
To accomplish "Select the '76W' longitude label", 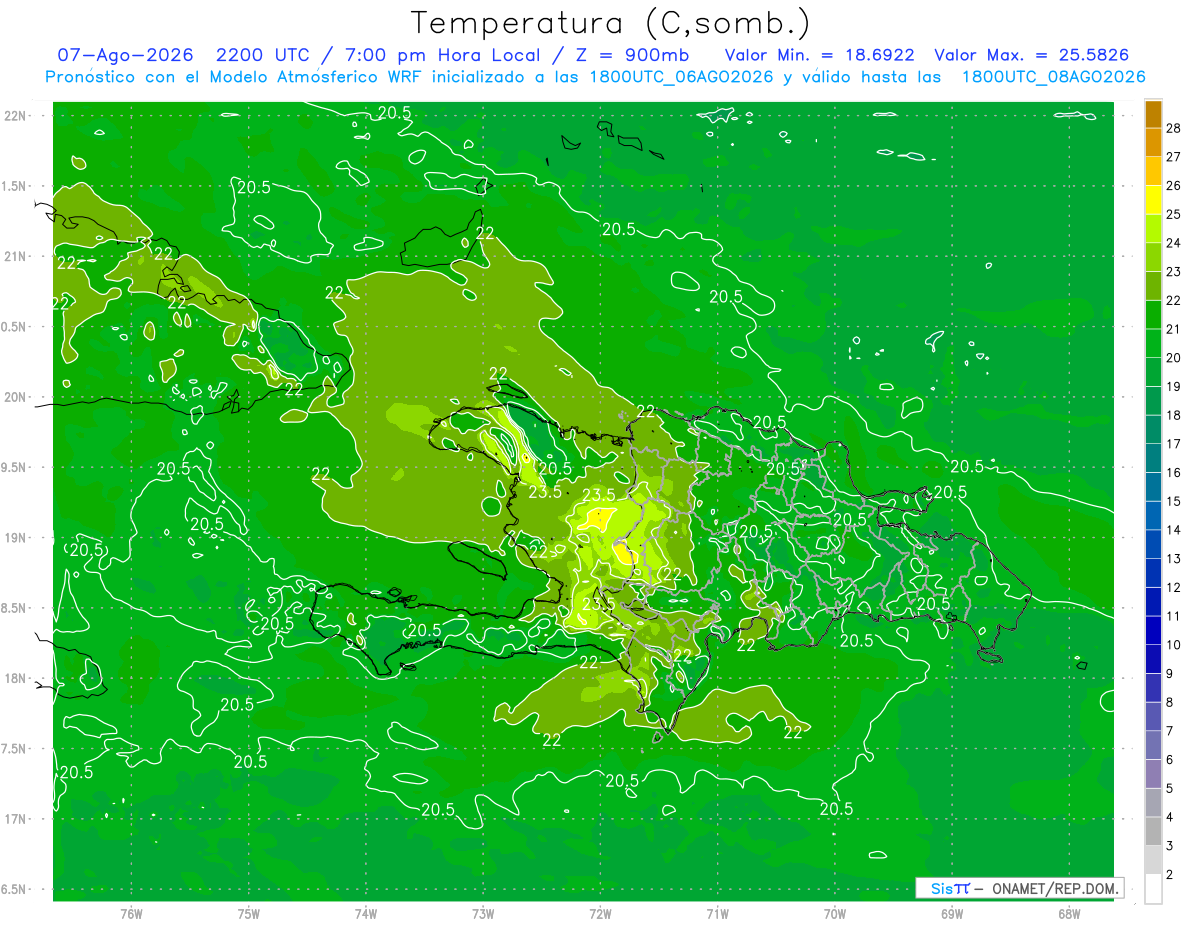I will 131,914.
